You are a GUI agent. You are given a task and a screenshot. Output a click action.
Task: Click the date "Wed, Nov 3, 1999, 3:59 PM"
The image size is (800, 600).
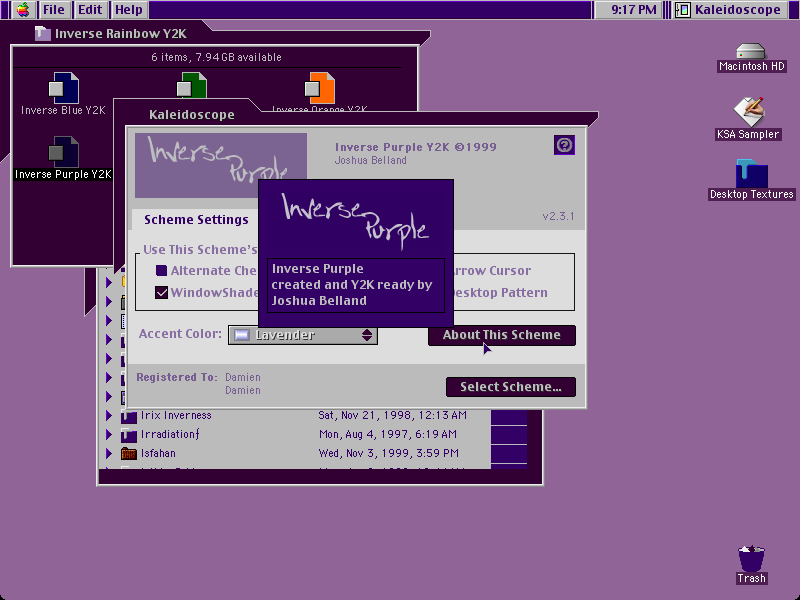[x=389, y=453]
